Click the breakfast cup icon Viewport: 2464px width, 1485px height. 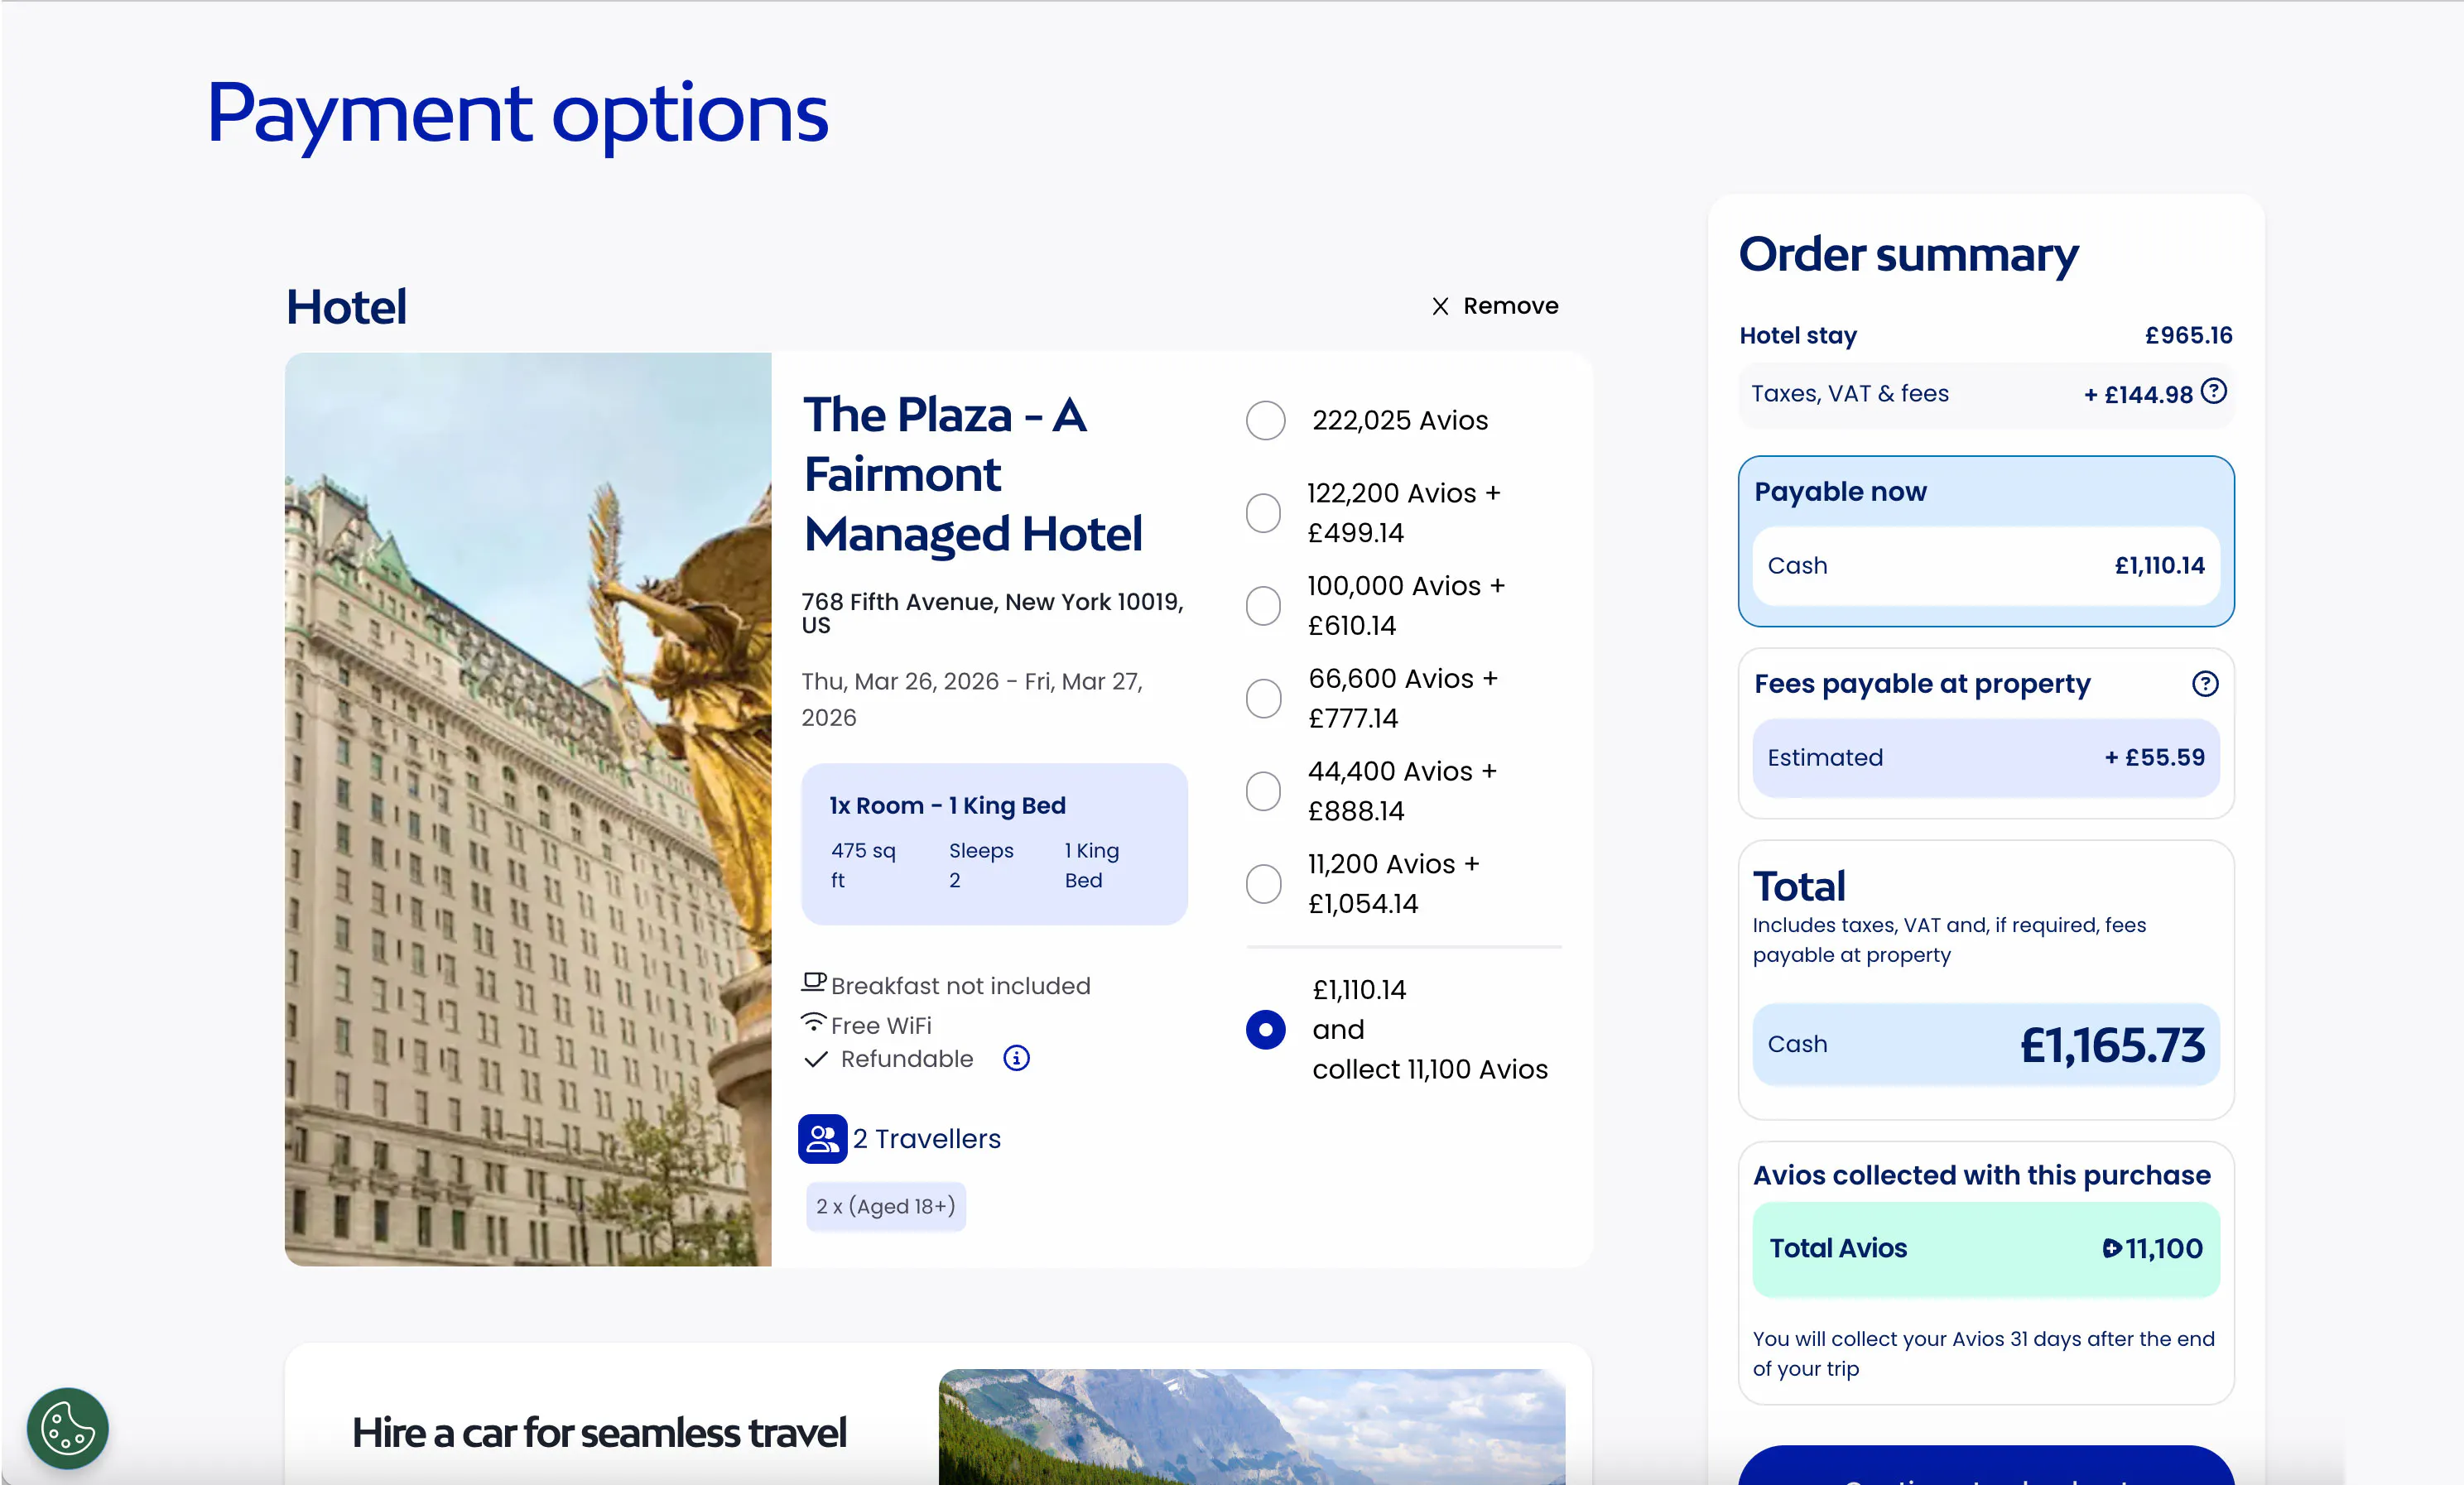point(813,982)
